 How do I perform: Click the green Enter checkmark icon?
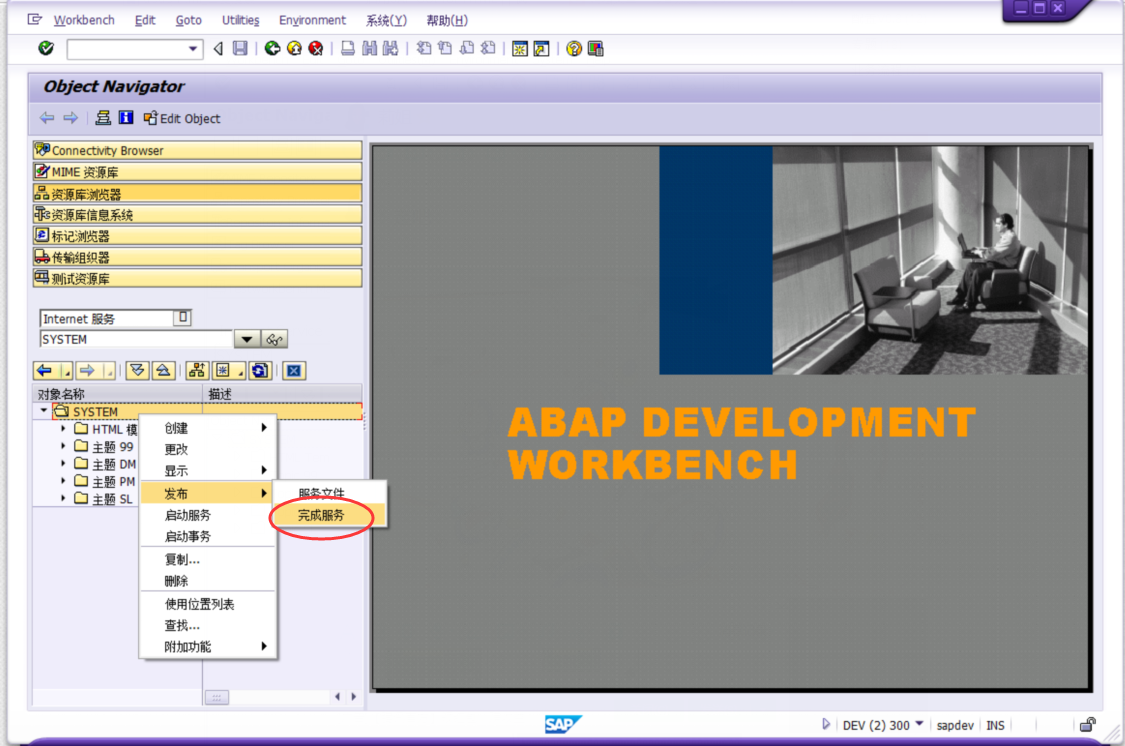44,48
